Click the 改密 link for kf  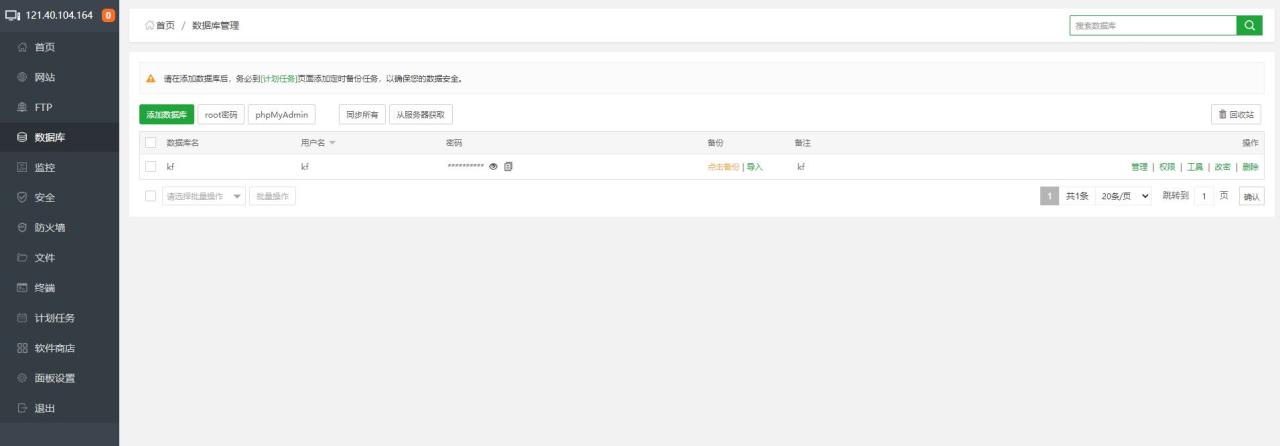pos(1222,167)
